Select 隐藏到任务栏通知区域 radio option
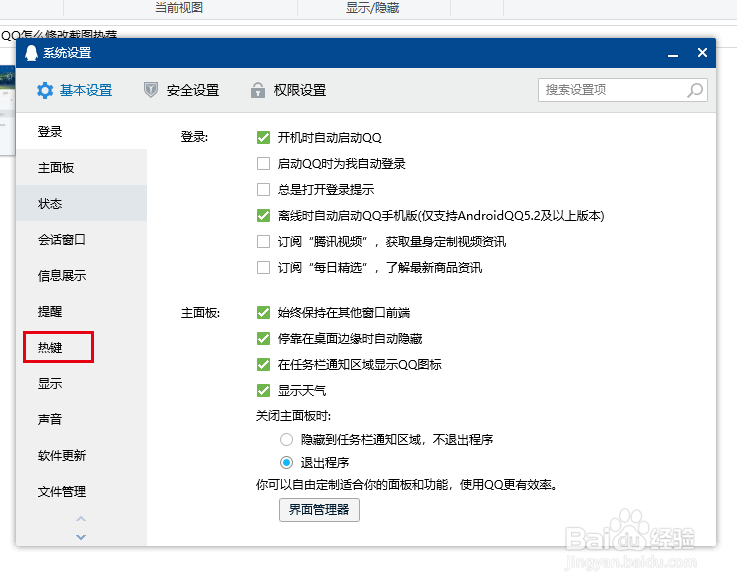 pos(286,439)
